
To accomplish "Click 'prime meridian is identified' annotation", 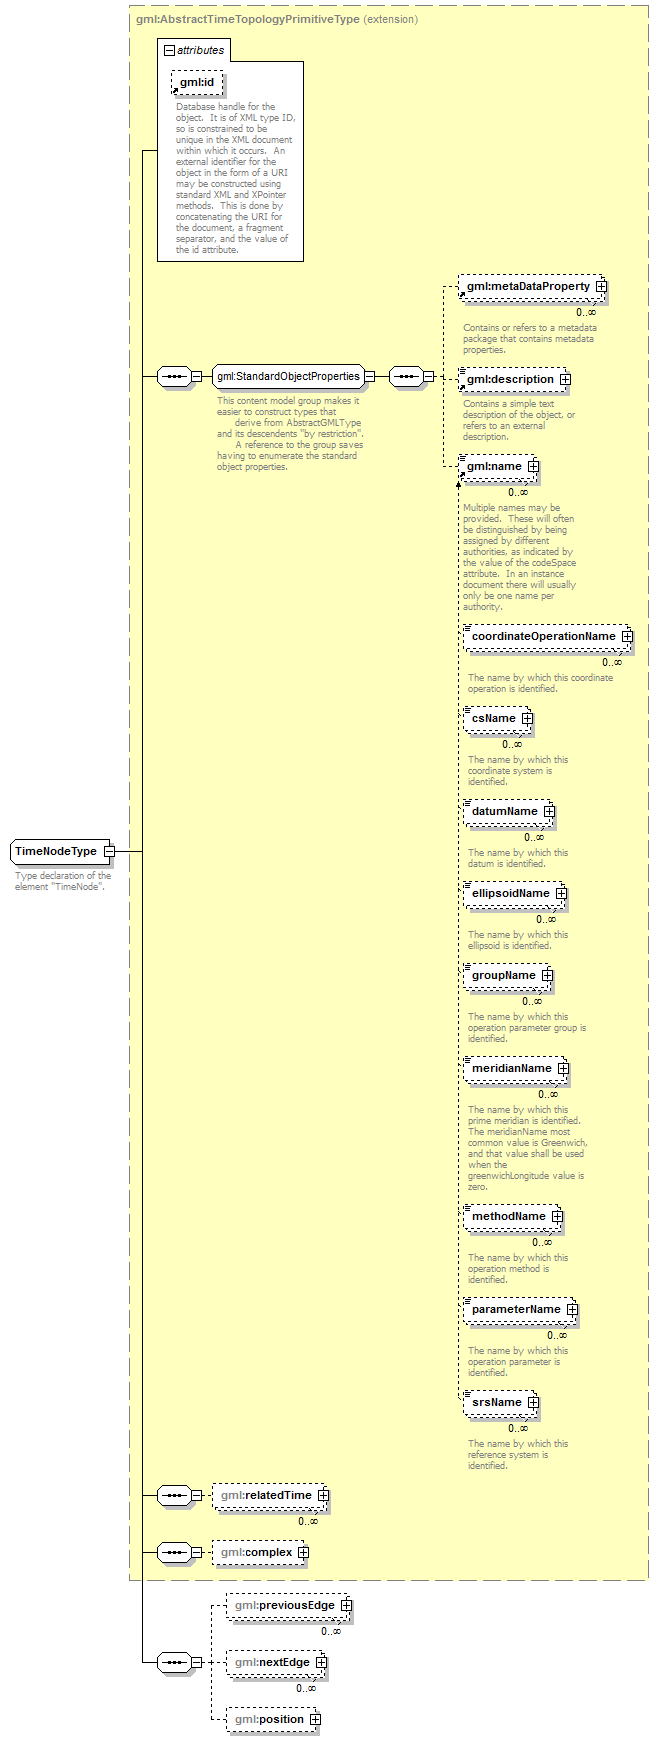I will point(527,1148).
